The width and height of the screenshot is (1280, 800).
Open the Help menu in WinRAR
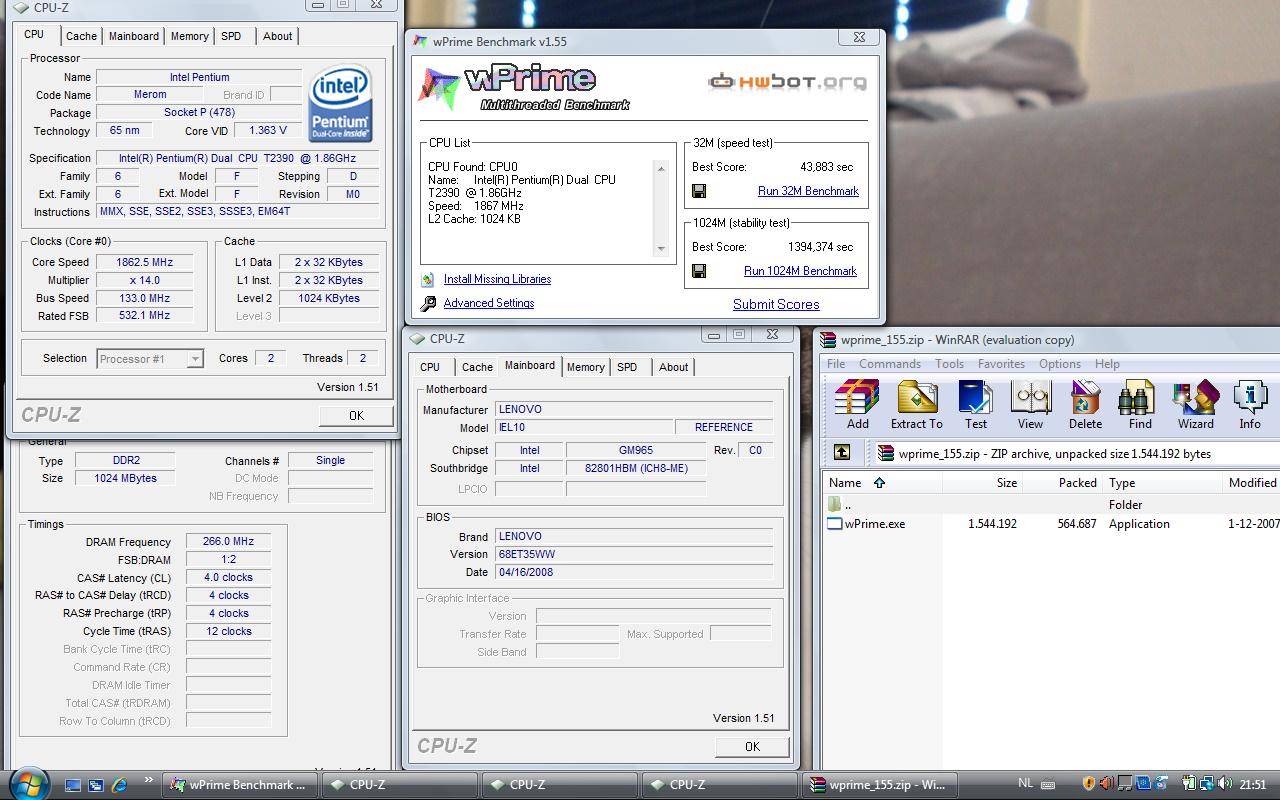tap(1107, 364)
